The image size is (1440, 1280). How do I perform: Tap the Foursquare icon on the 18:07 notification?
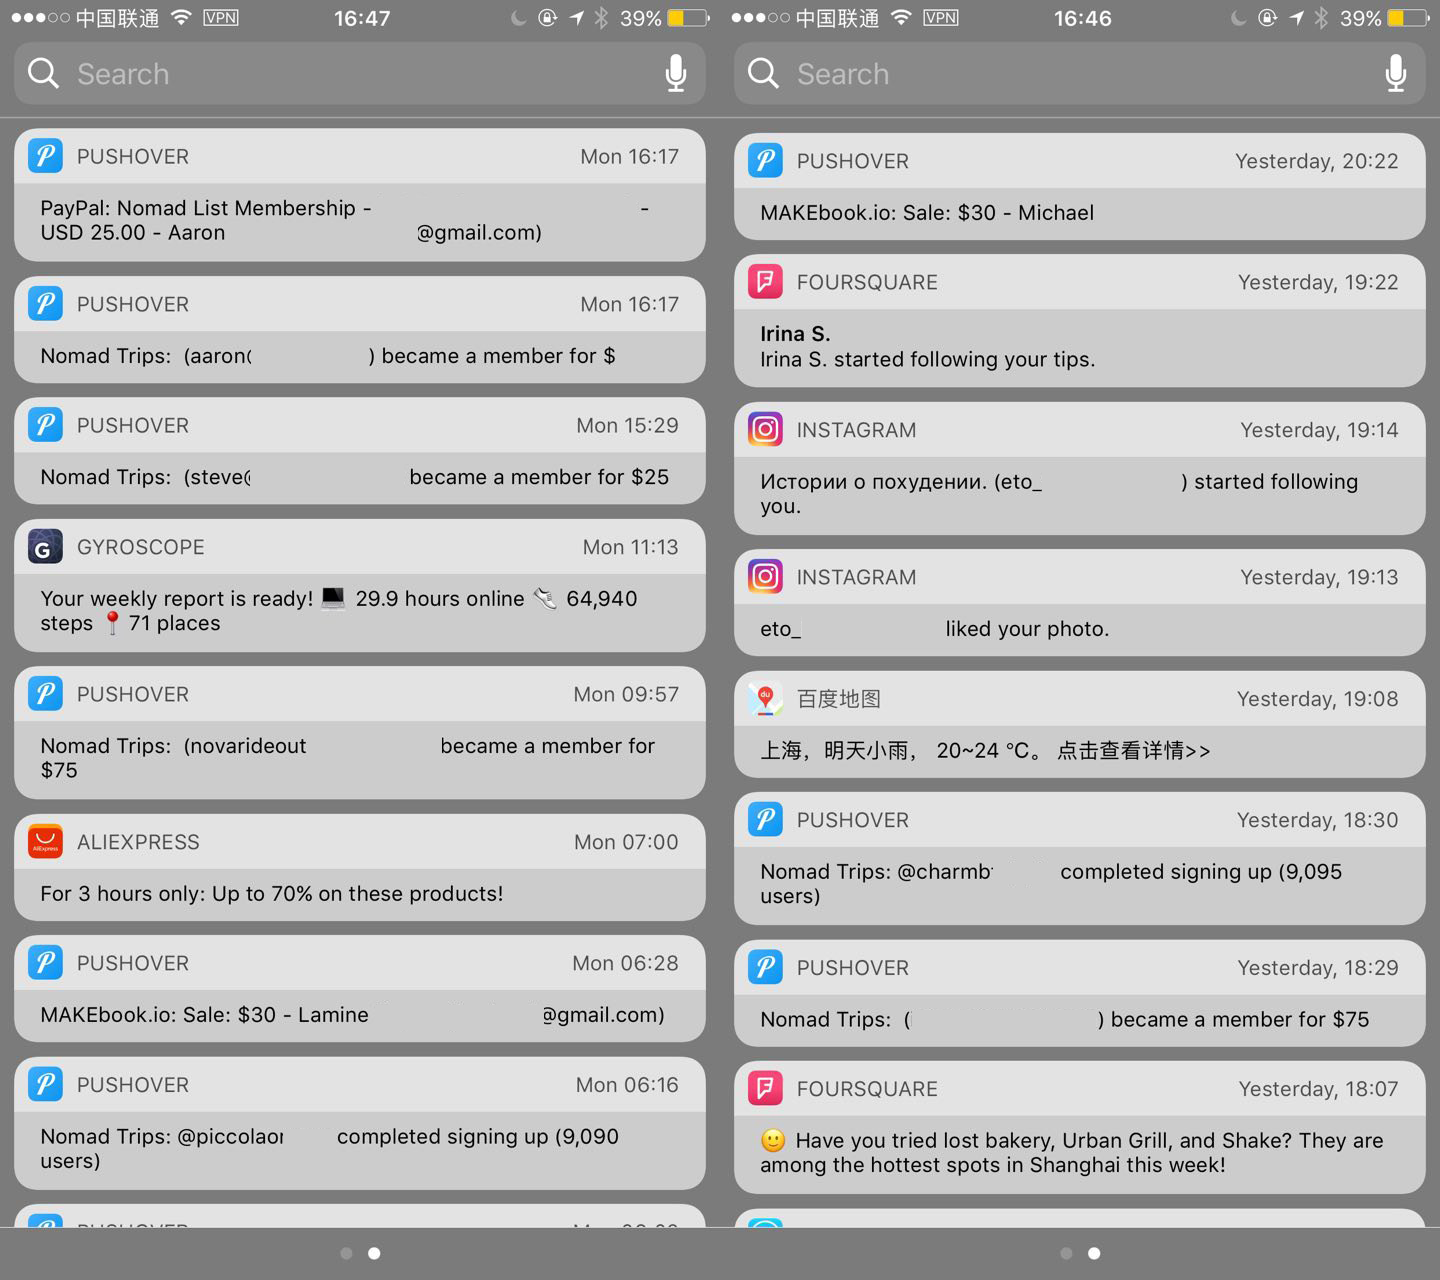(765, 1089)
